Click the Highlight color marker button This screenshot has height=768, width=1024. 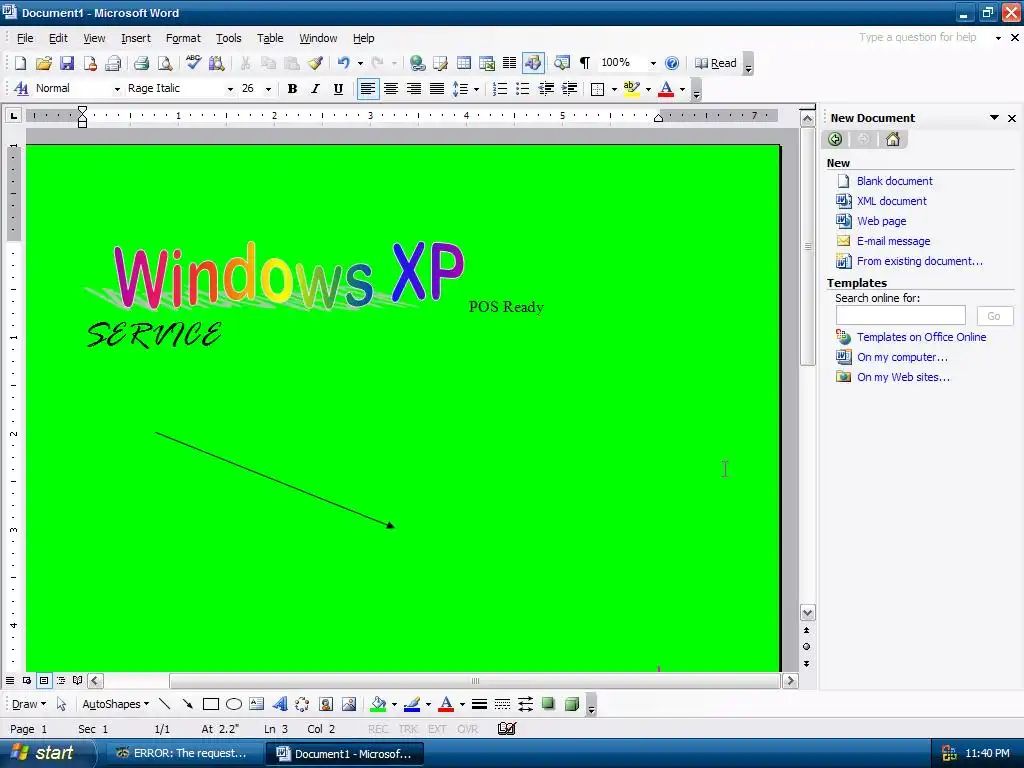(632, 89)
